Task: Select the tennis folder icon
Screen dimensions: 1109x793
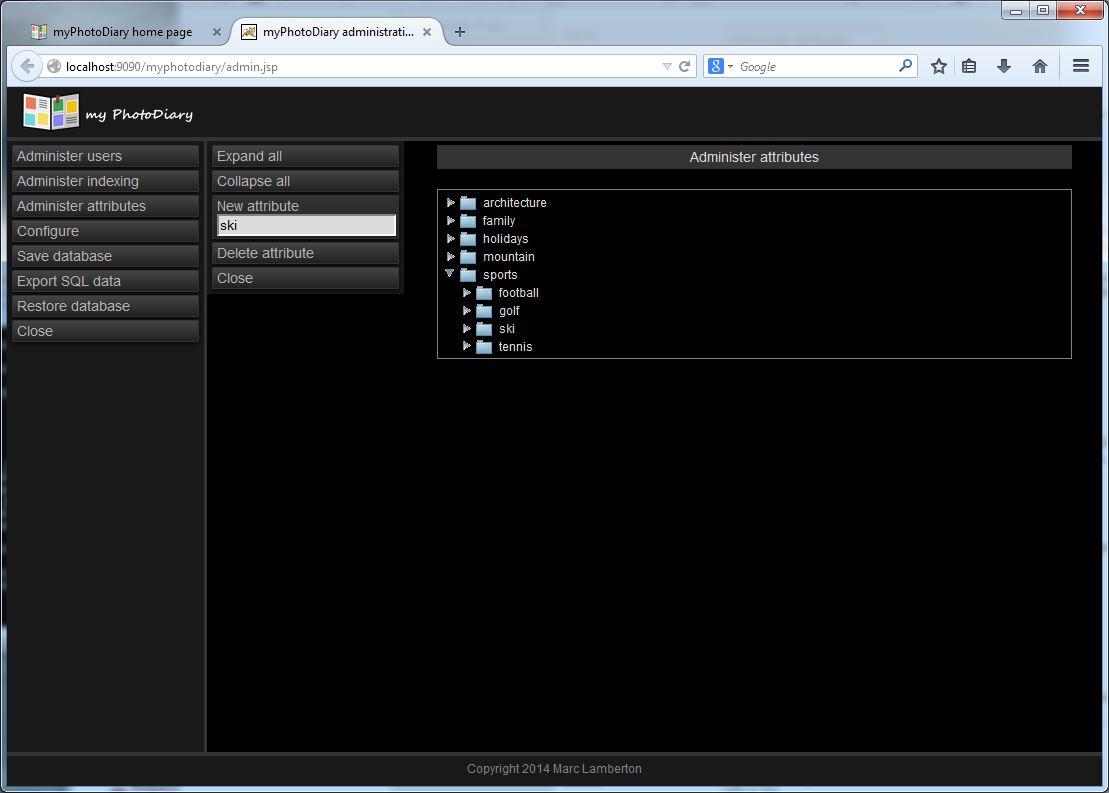Action: click(x=484, y=347)
